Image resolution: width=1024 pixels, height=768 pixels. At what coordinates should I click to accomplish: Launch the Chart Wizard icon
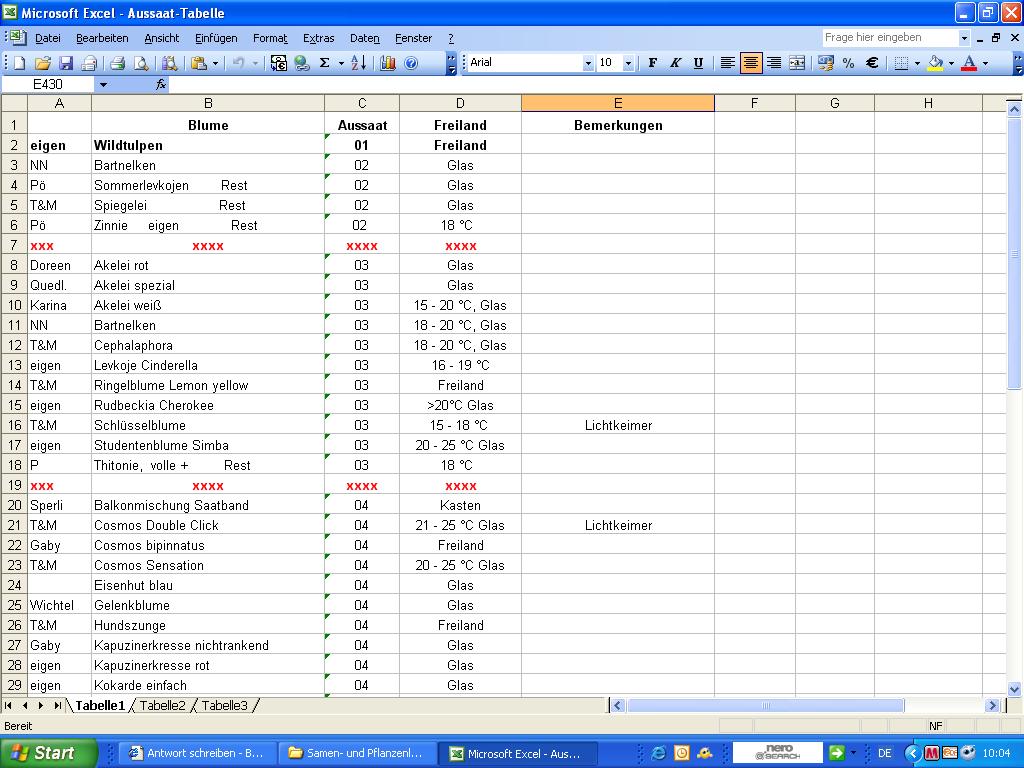click(x=388, y=63)
